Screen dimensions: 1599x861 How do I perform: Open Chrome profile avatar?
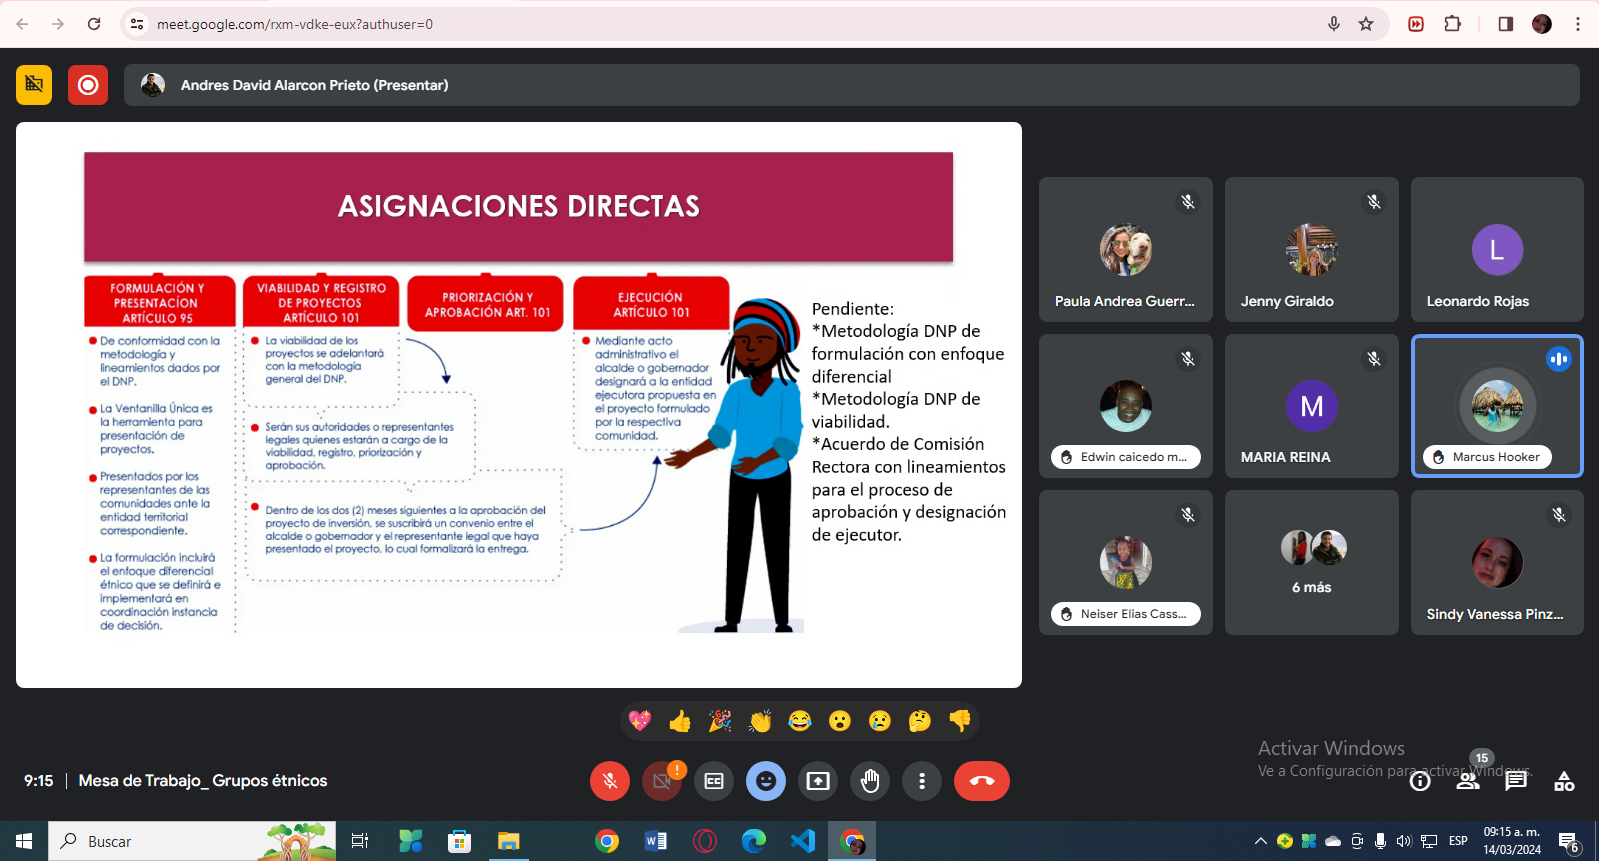[1542, 24]
